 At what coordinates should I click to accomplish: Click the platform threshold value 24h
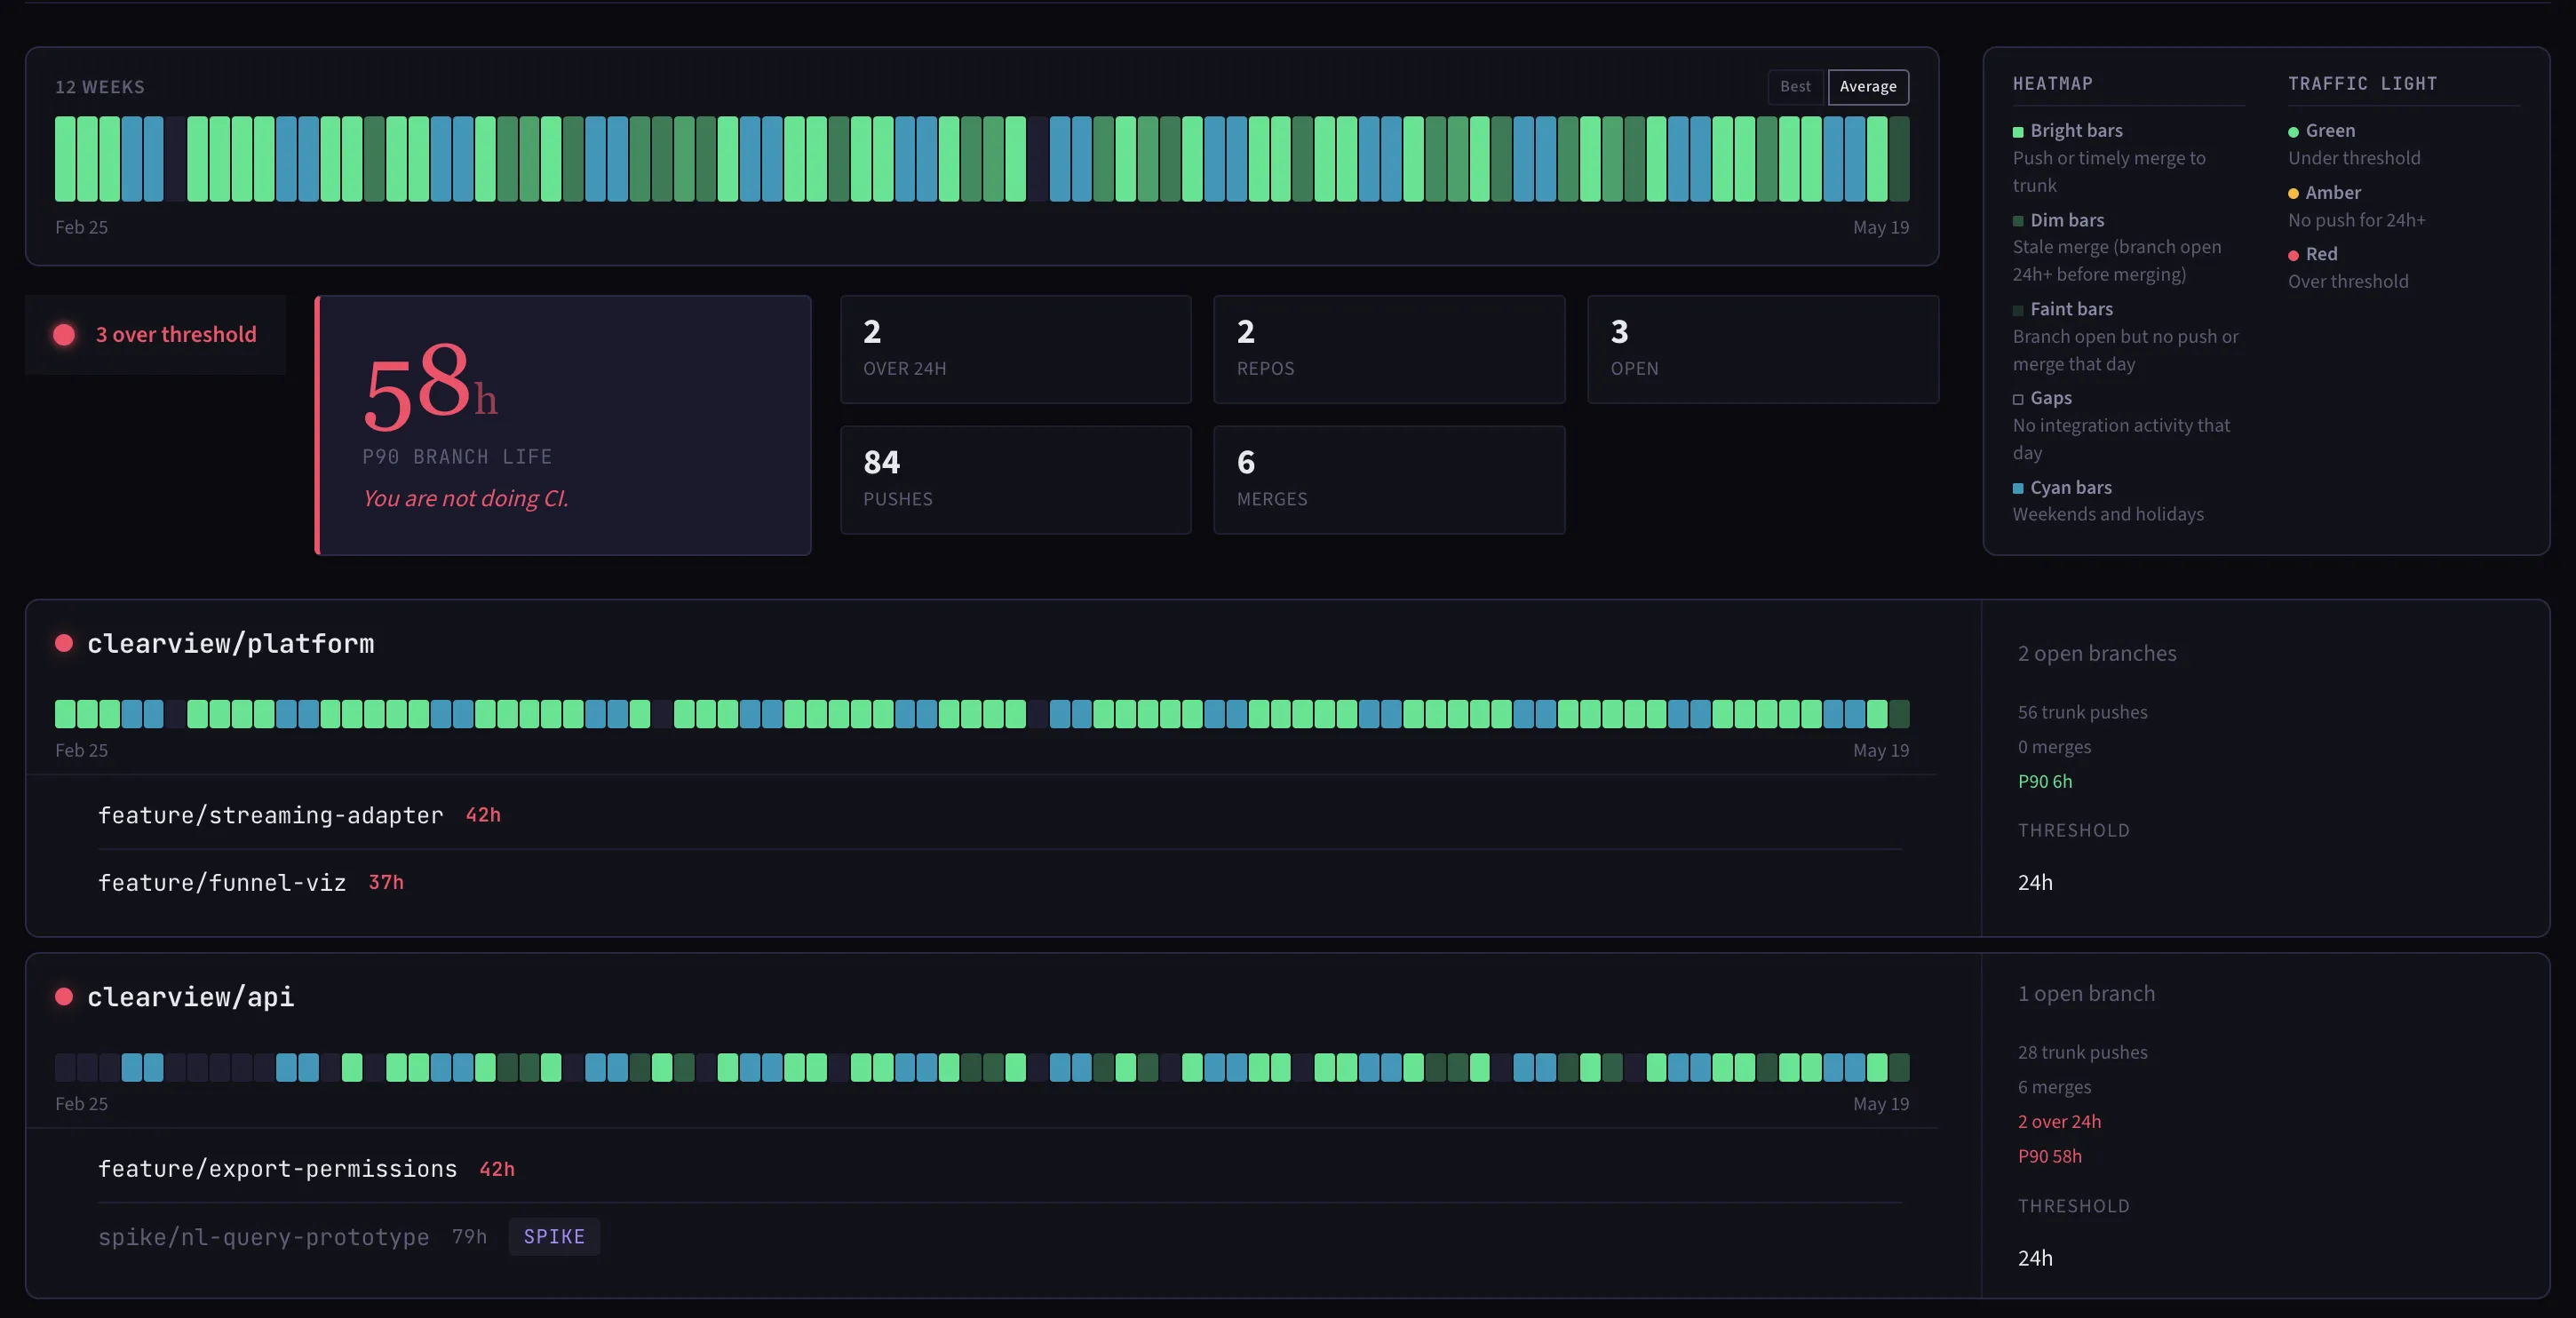[2035, 882]
